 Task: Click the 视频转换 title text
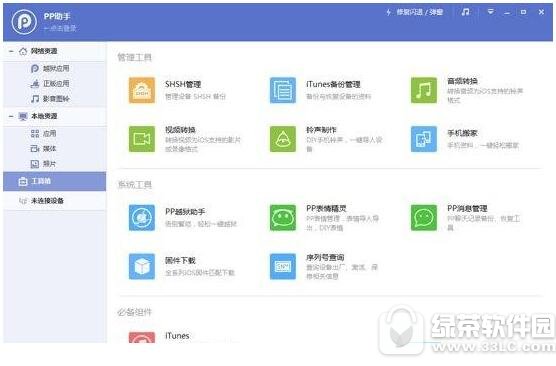[180, 129]
